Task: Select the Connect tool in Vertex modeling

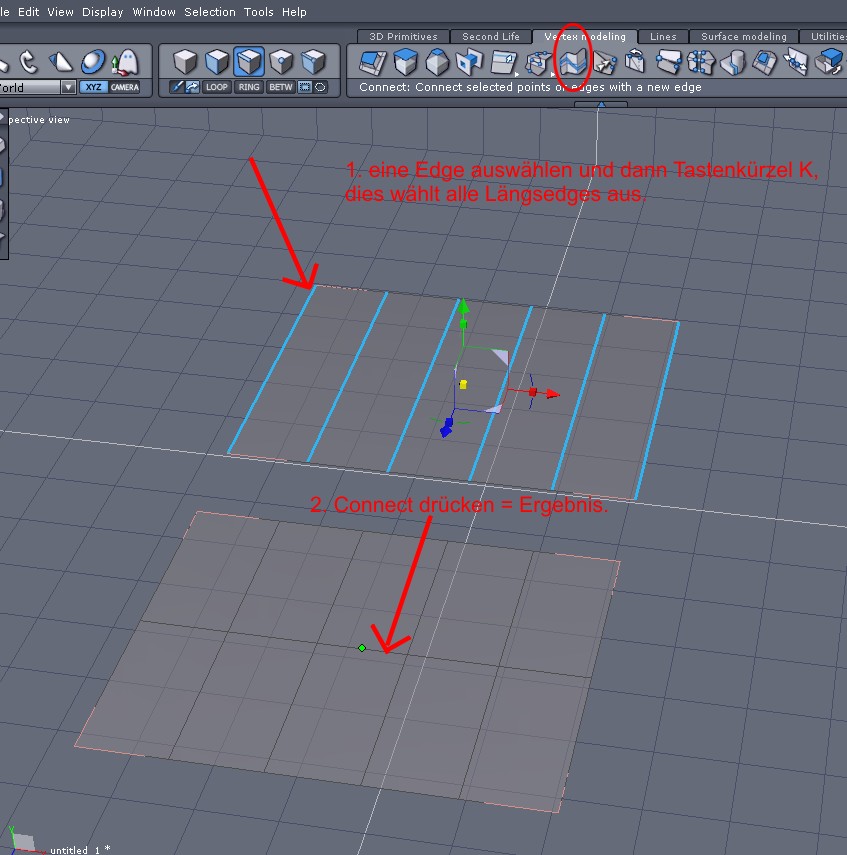Action: click(572, 62)
